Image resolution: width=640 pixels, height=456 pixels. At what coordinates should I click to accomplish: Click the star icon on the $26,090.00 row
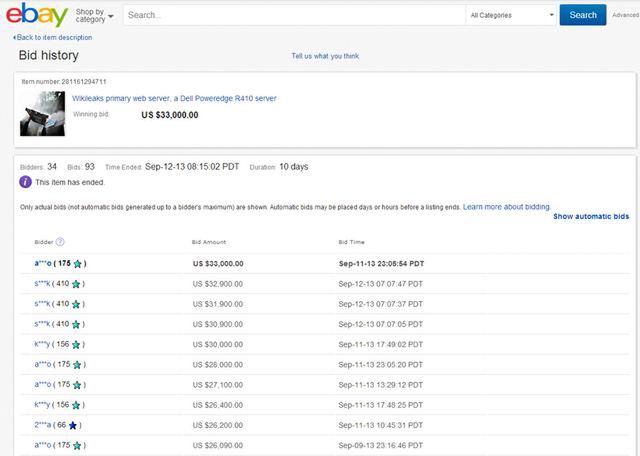(x=77, y=445)
